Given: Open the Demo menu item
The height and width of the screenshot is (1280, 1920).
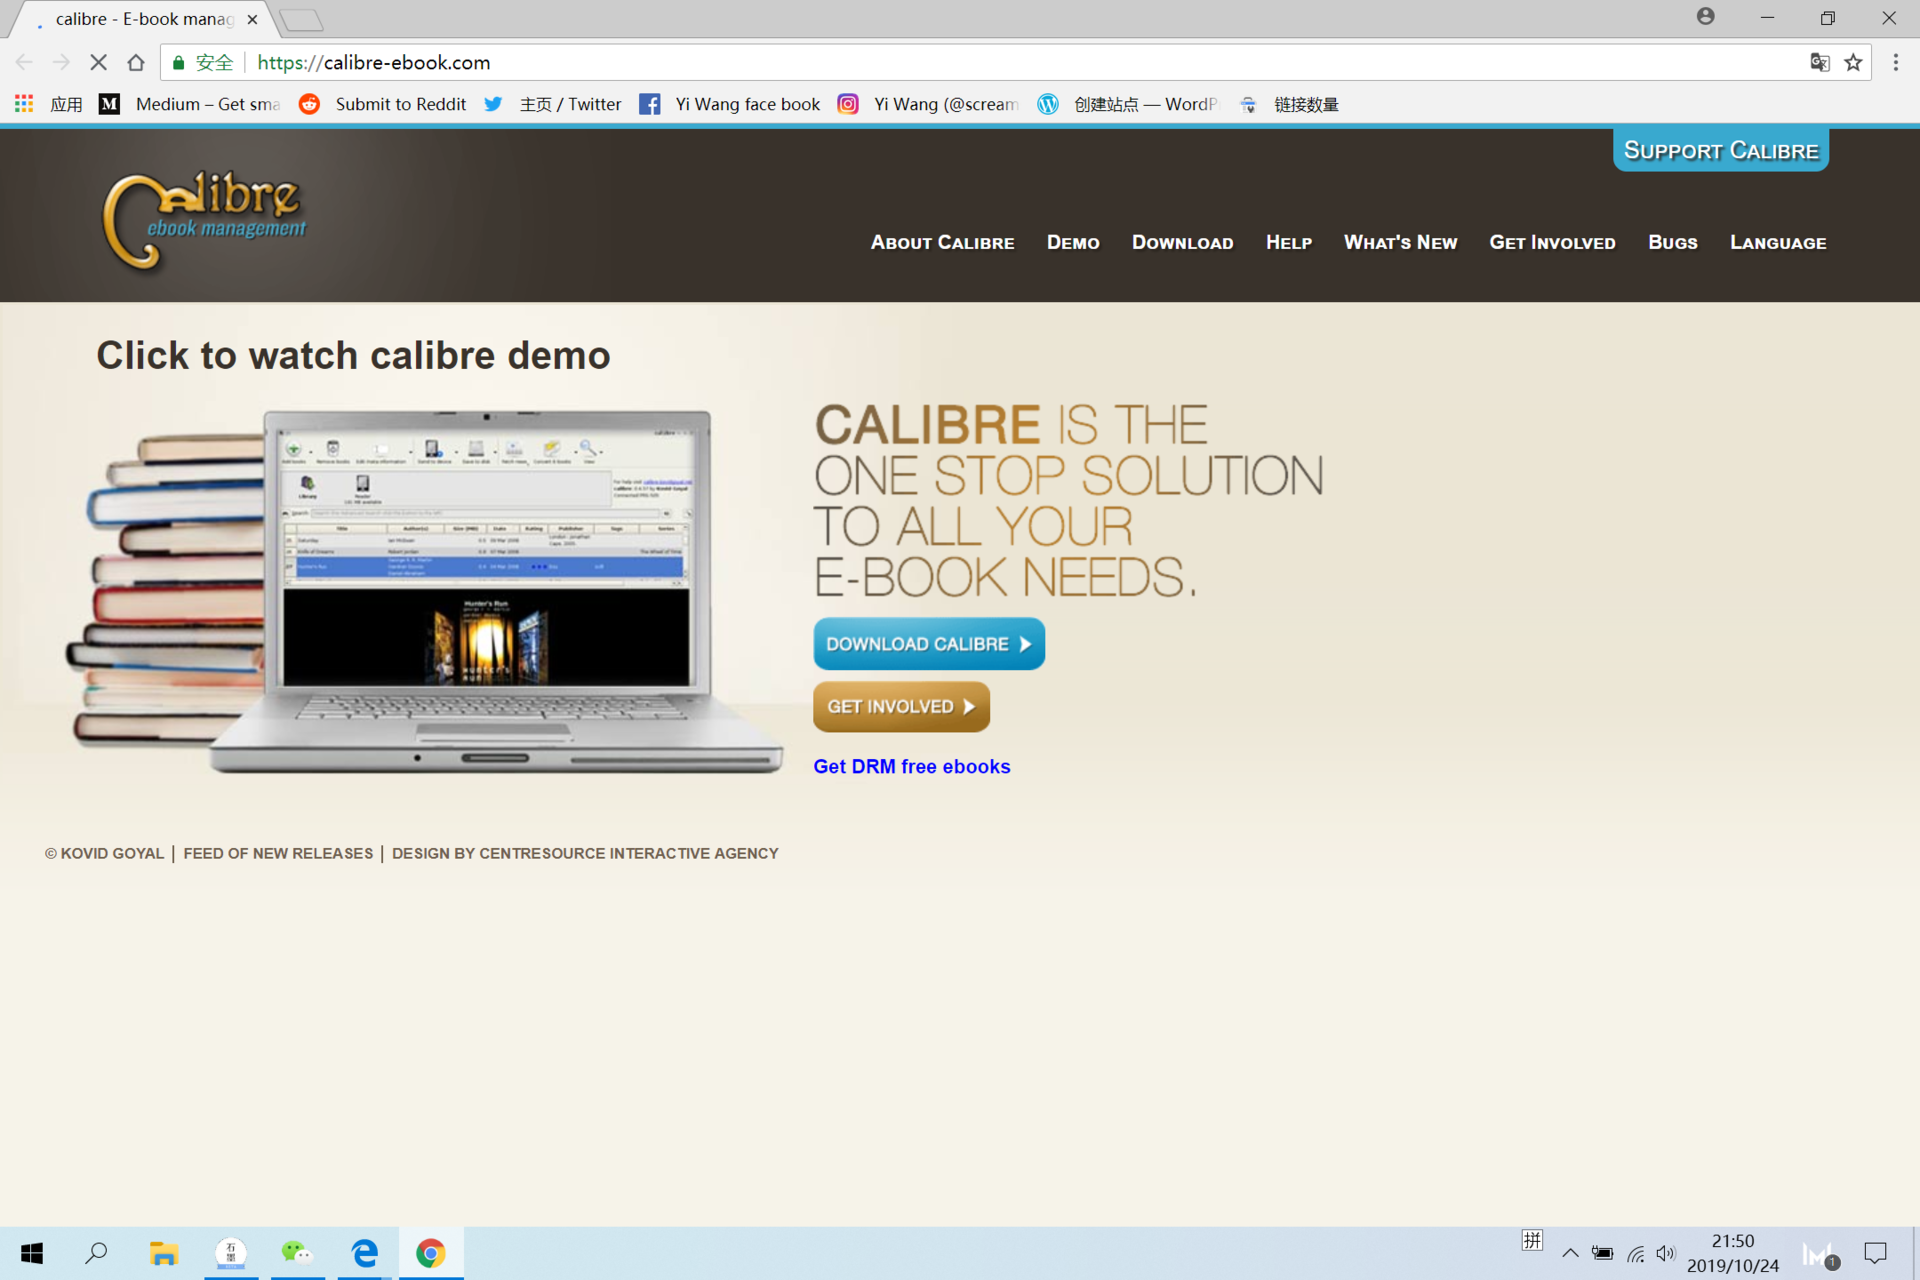Looking at the screenshot, I should [1073, 242].
